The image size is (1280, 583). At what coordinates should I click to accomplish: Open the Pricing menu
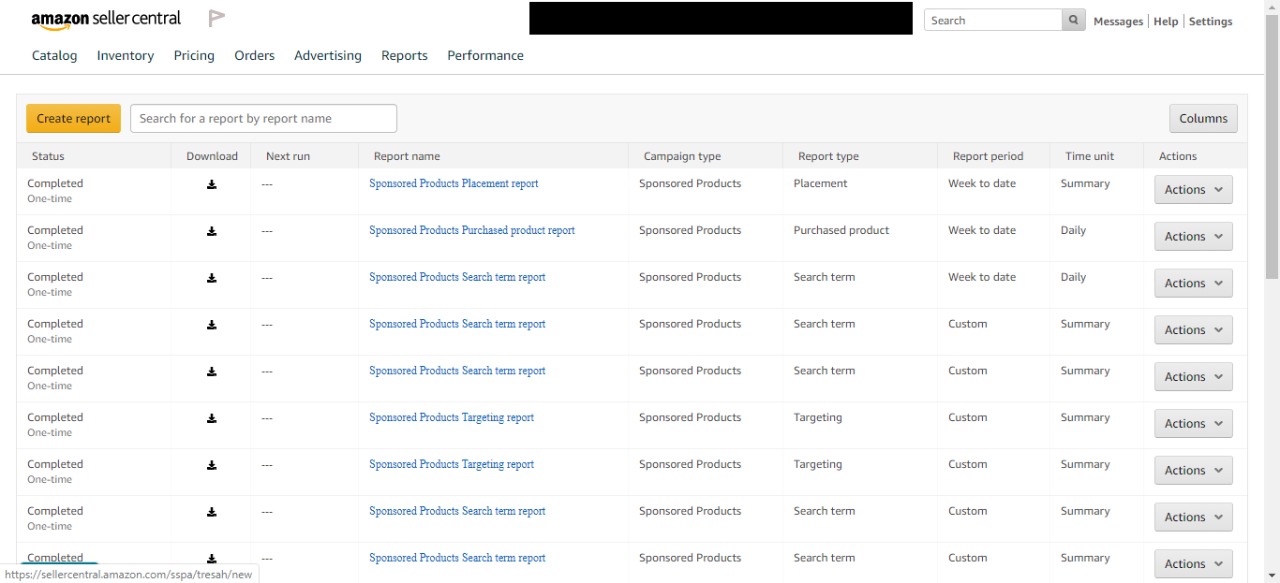coord(194,56)
